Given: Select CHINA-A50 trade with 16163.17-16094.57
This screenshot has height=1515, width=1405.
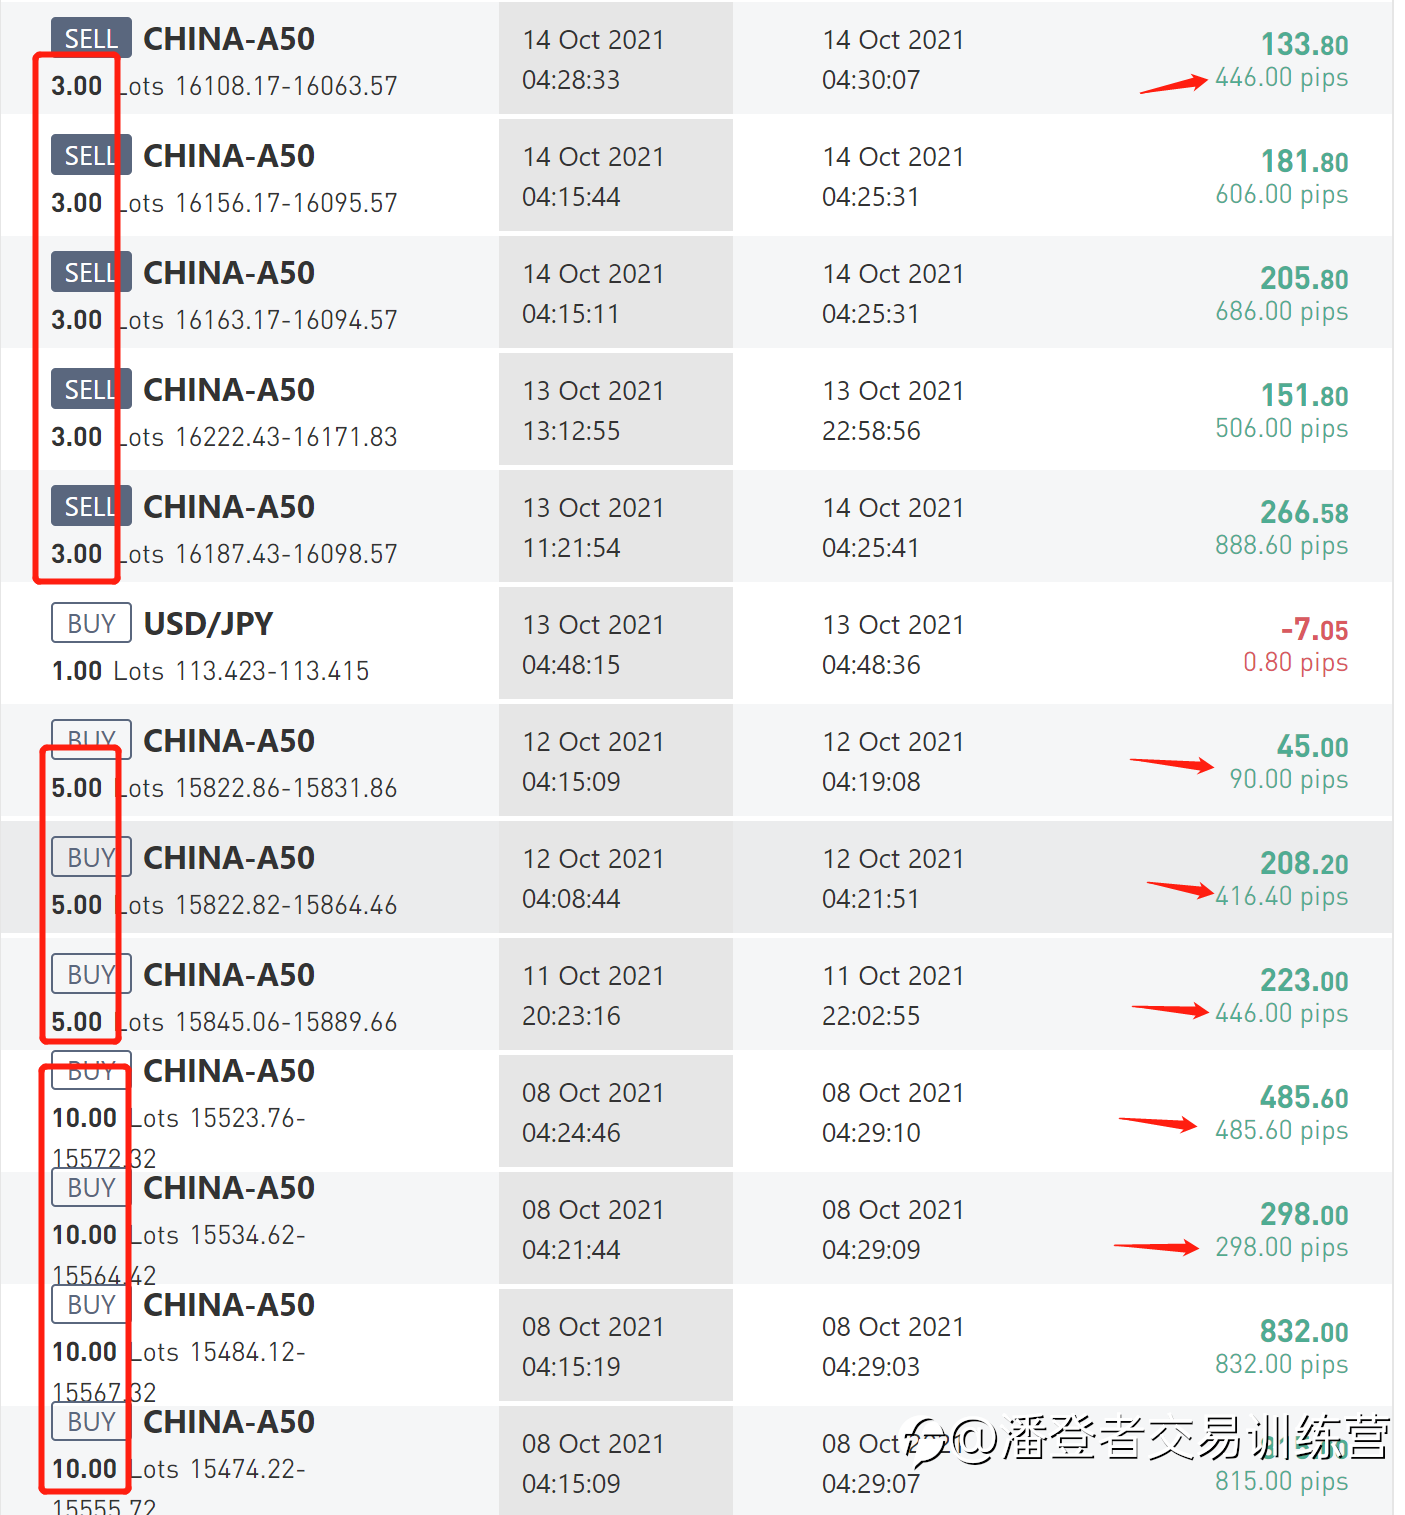Looking at the screenshot, I should point(229,272).
